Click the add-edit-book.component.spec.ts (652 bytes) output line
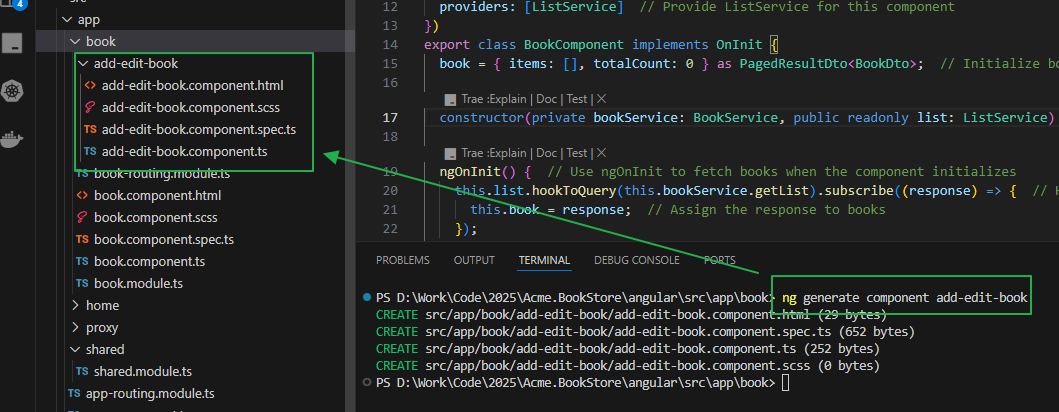Image resolution: width=1059 pixels, height=412 pixels. (646, 332)
